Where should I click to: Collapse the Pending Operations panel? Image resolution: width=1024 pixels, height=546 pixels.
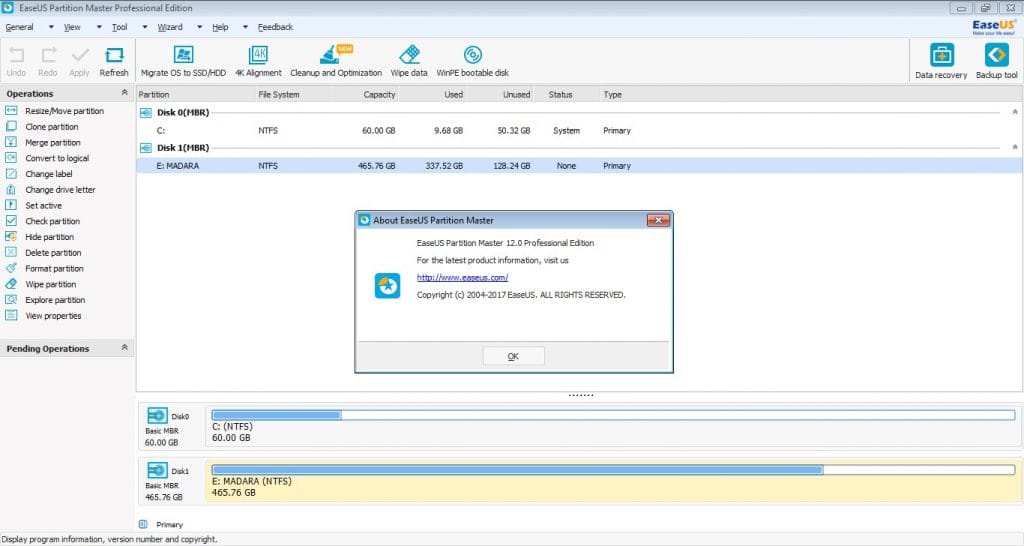coord(124,347)
